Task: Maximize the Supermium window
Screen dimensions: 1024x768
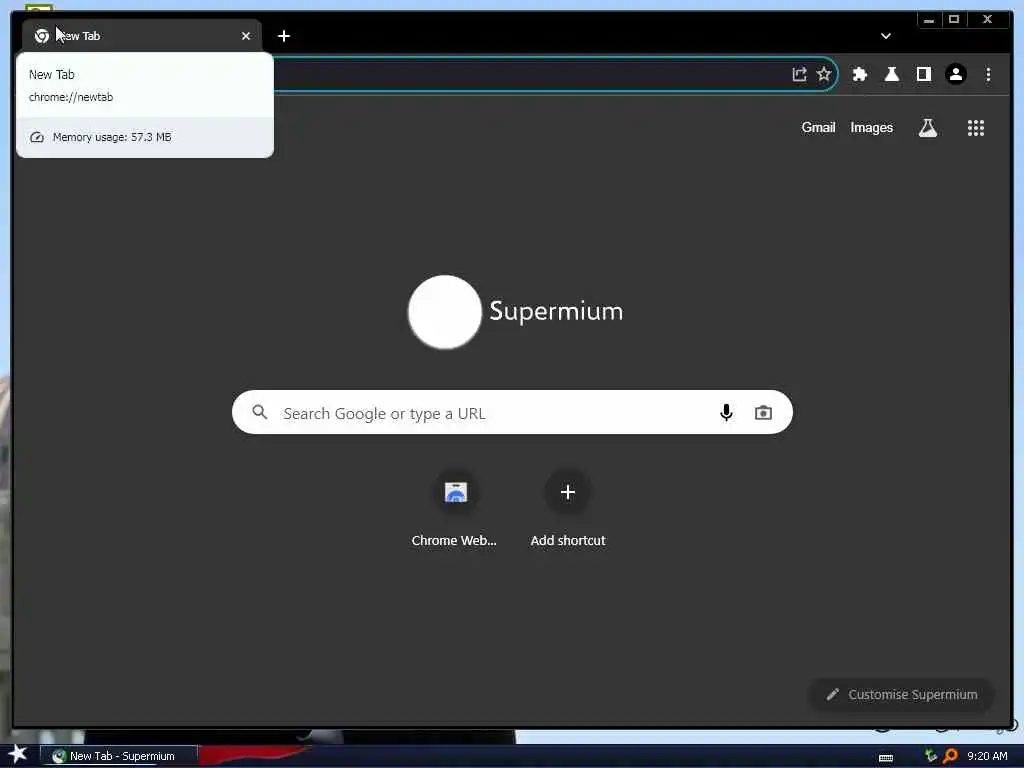Action: coord(953,20)
